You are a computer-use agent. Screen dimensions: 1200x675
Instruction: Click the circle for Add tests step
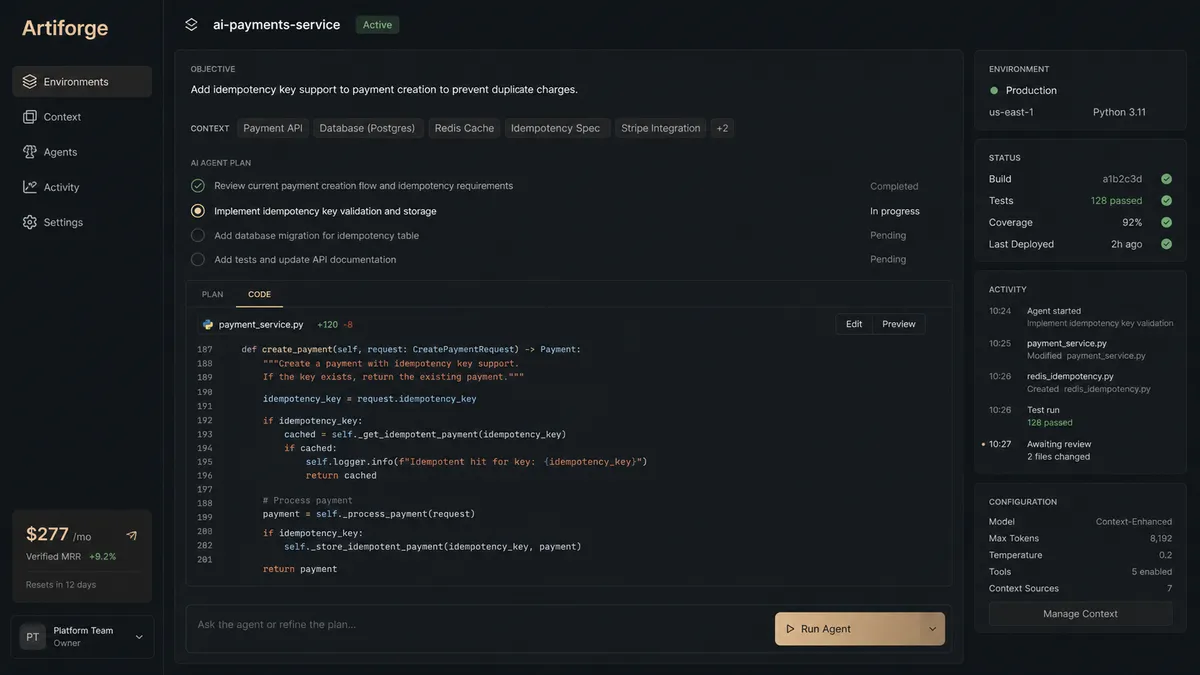198,260
